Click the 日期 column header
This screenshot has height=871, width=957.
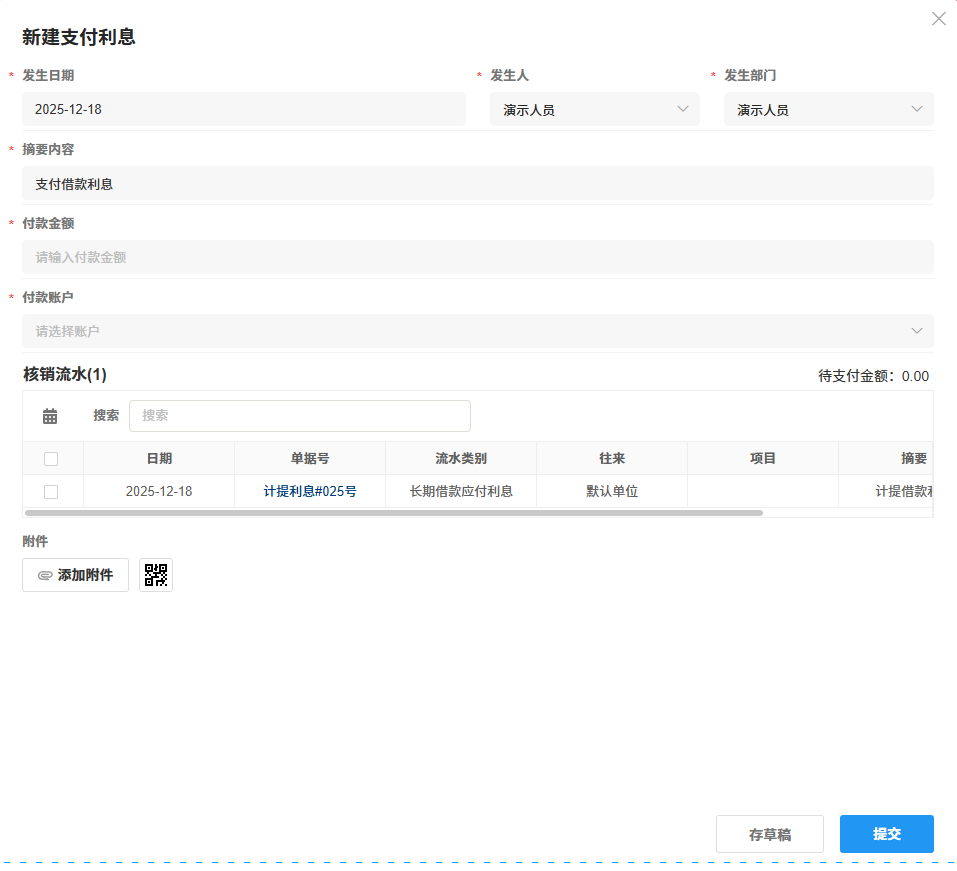pos(159,457)
